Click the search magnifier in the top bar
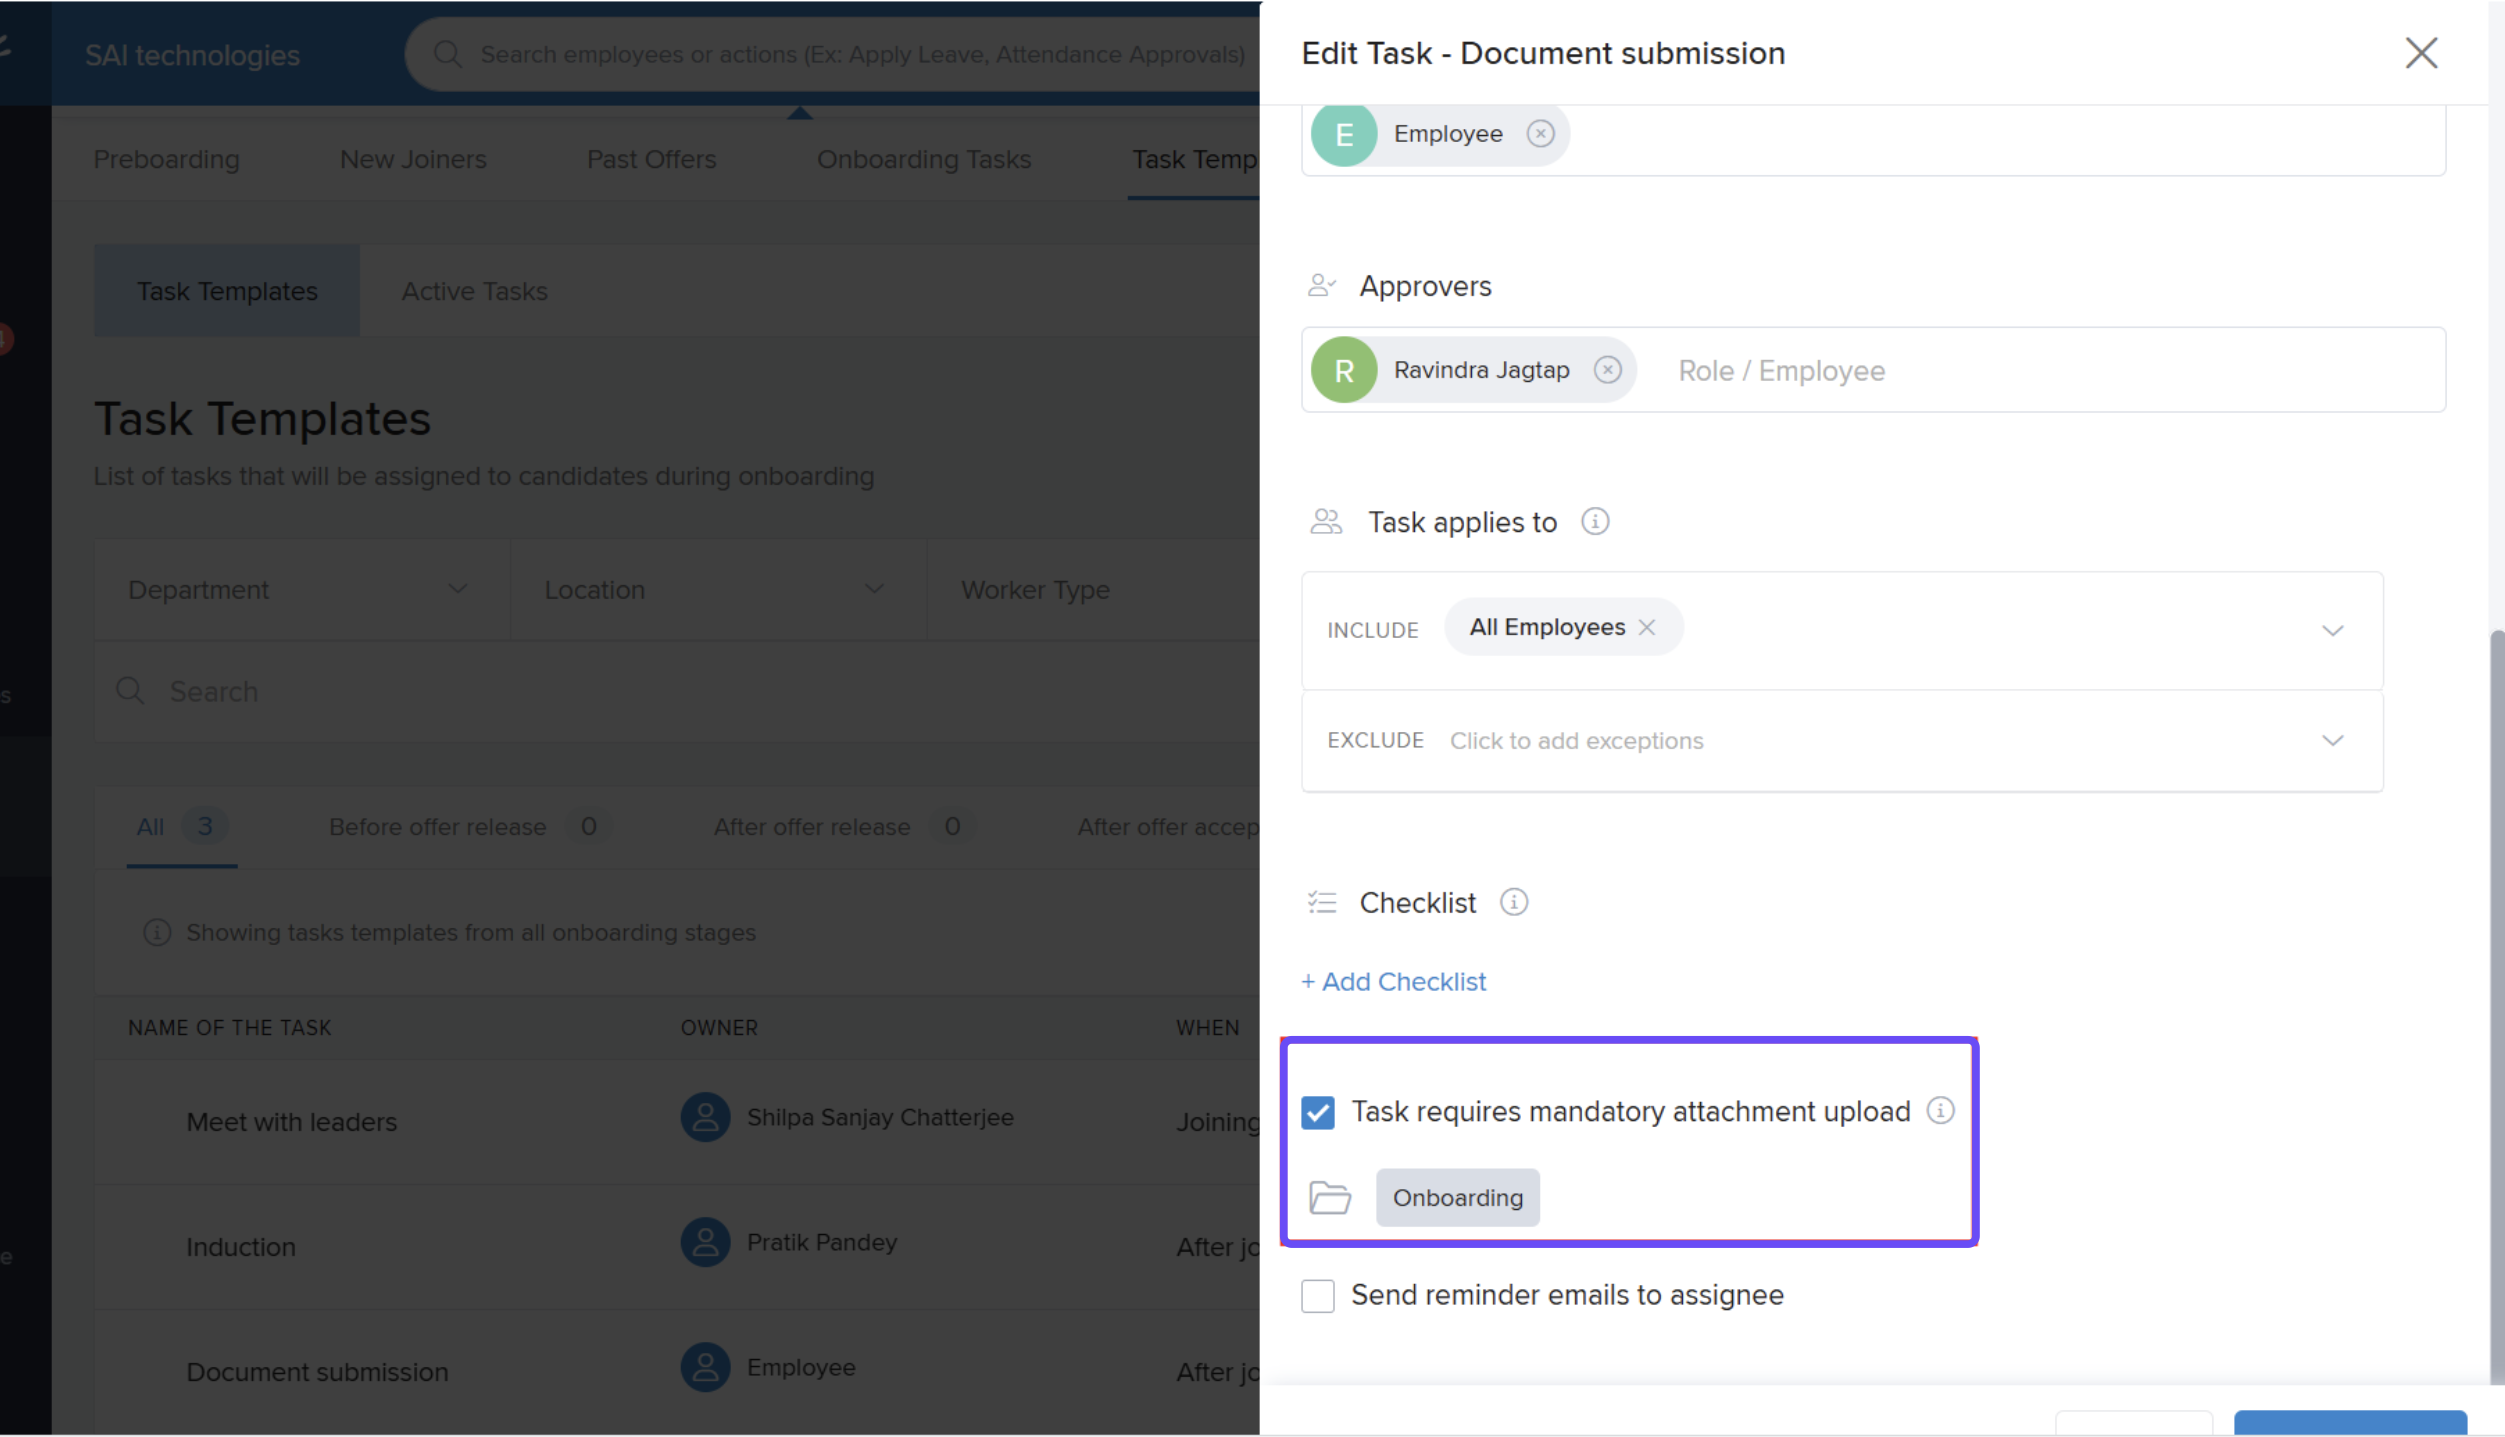 (448, 54)
